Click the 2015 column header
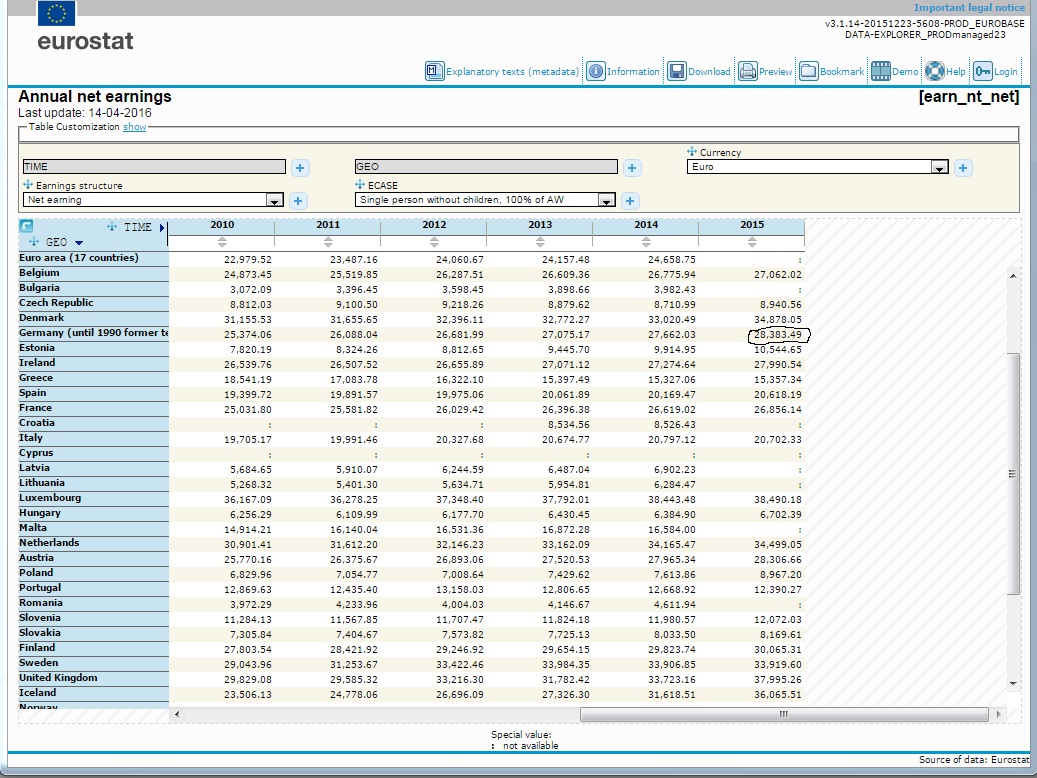 (x=752, y=225)
